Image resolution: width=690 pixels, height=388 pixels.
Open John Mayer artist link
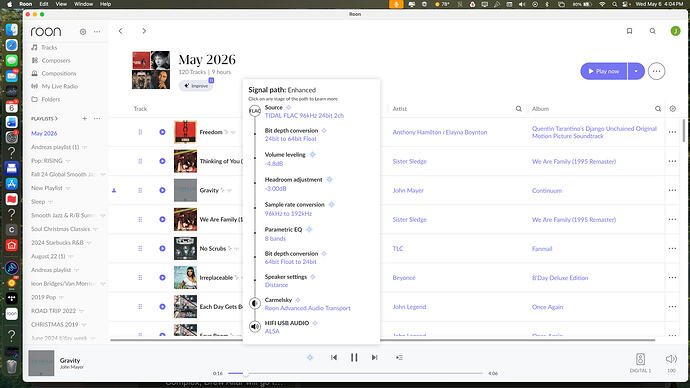(x=408, y=190)
